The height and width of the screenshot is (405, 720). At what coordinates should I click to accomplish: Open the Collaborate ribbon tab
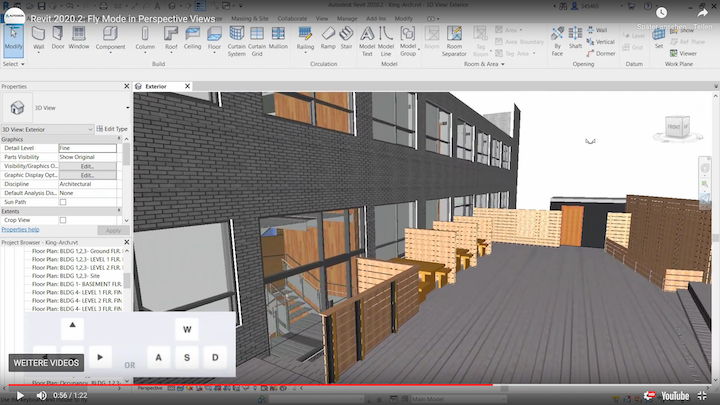click(x=292, y=19)
